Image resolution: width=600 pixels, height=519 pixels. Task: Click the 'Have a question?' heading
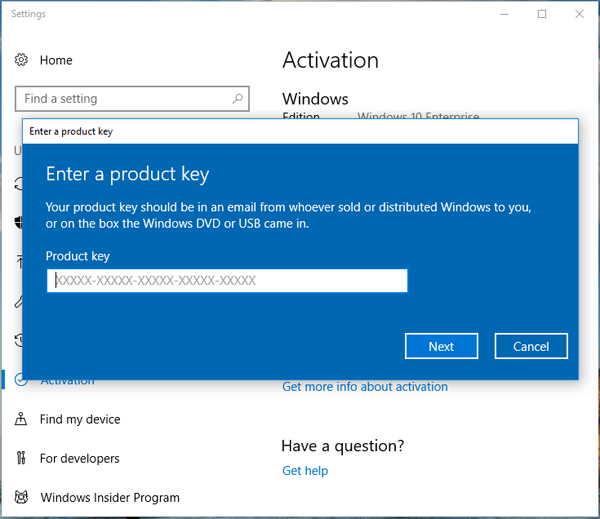pos(342,446)
